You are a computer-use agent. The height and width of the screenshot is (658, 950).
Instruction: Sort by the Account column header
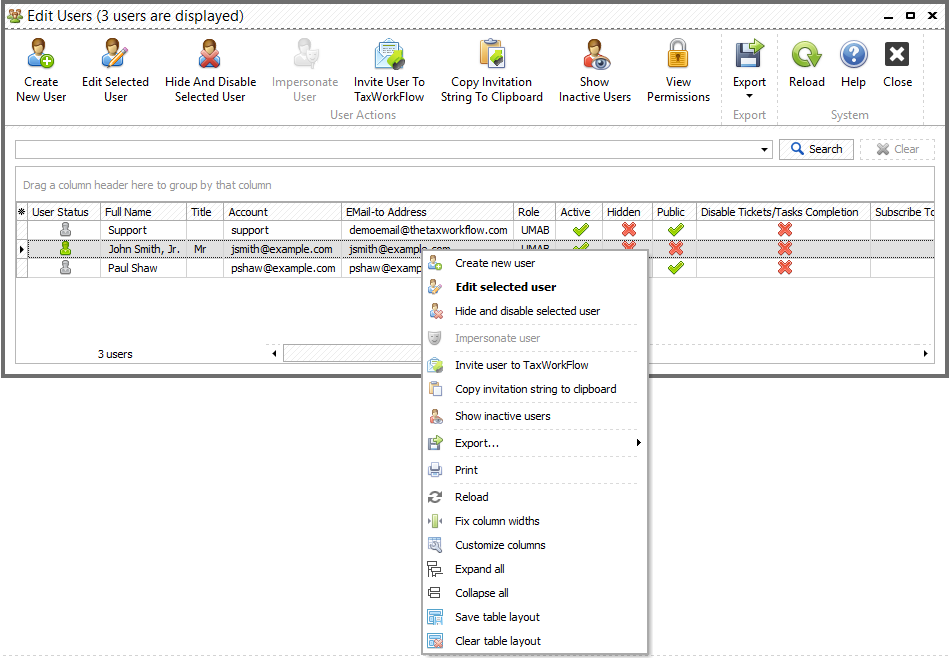282,211
